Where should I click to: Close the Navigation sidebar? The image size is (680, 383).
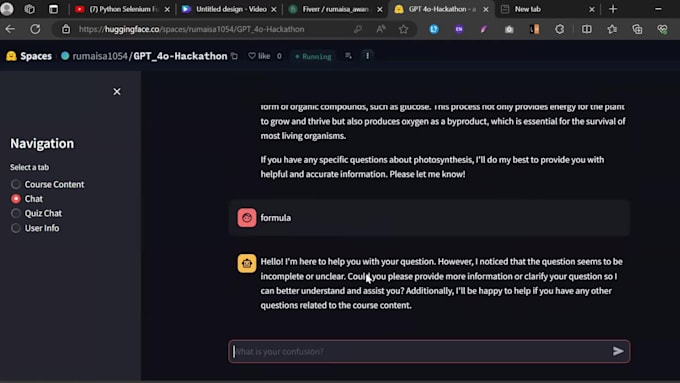pyautogui.click(x=117, y=92)
